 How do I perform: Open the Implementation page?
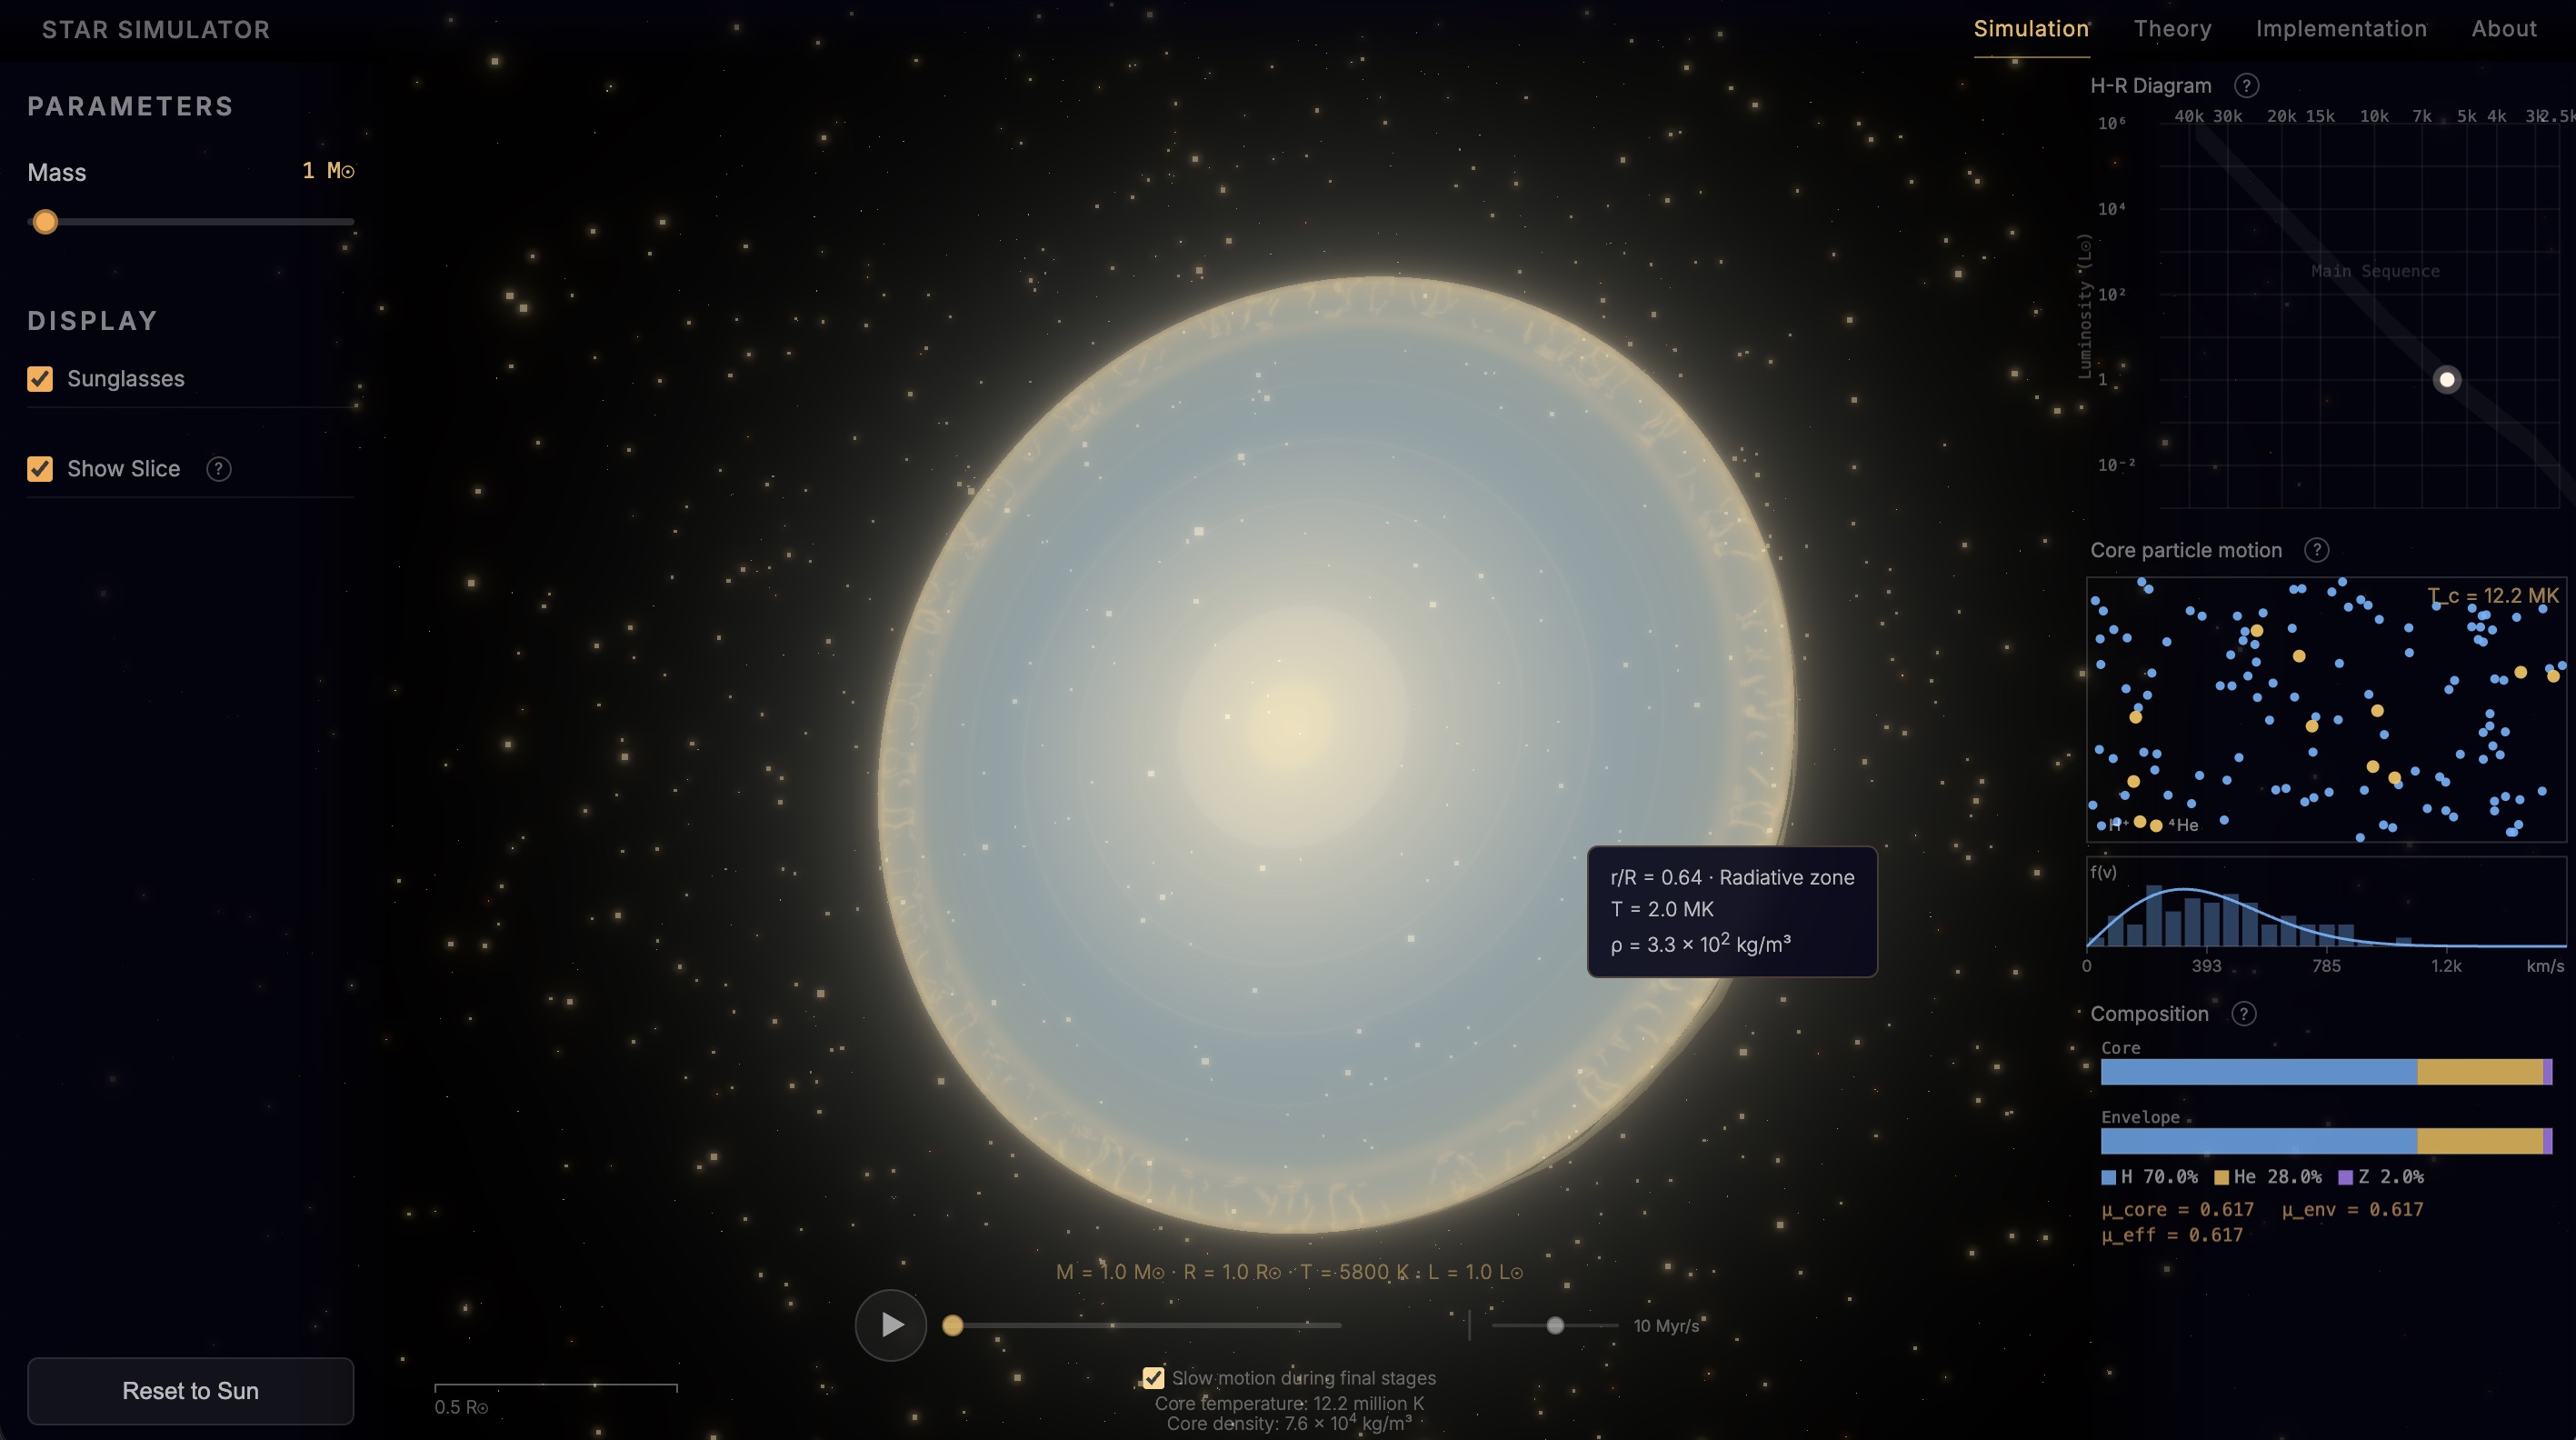(2341, 28)
